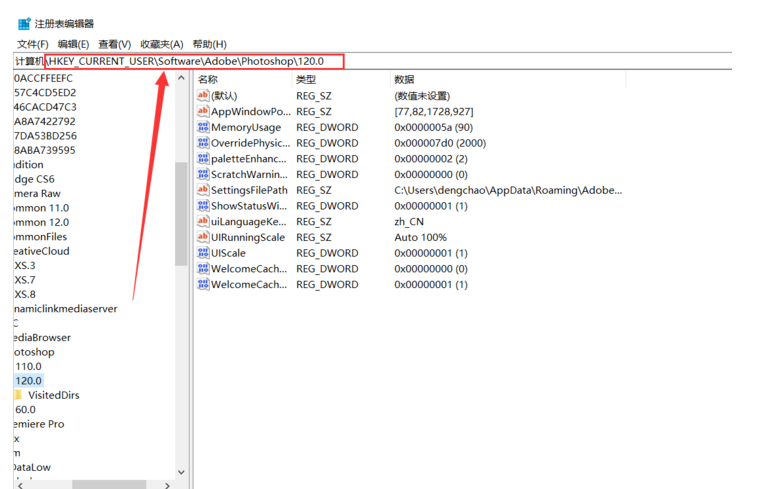Select the mera Raw tree key
Image resolution: width=758 pixels, height=489 pixels.
coord(37,194)
